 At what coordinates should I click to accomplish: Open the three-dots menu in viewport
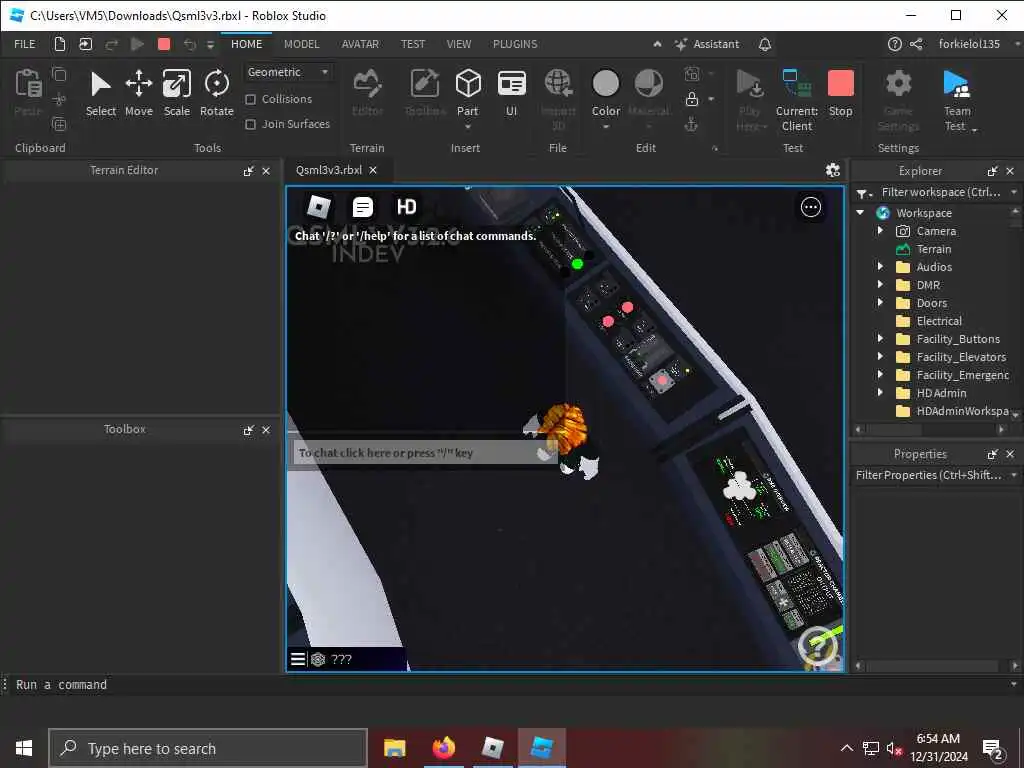[810, 207]
